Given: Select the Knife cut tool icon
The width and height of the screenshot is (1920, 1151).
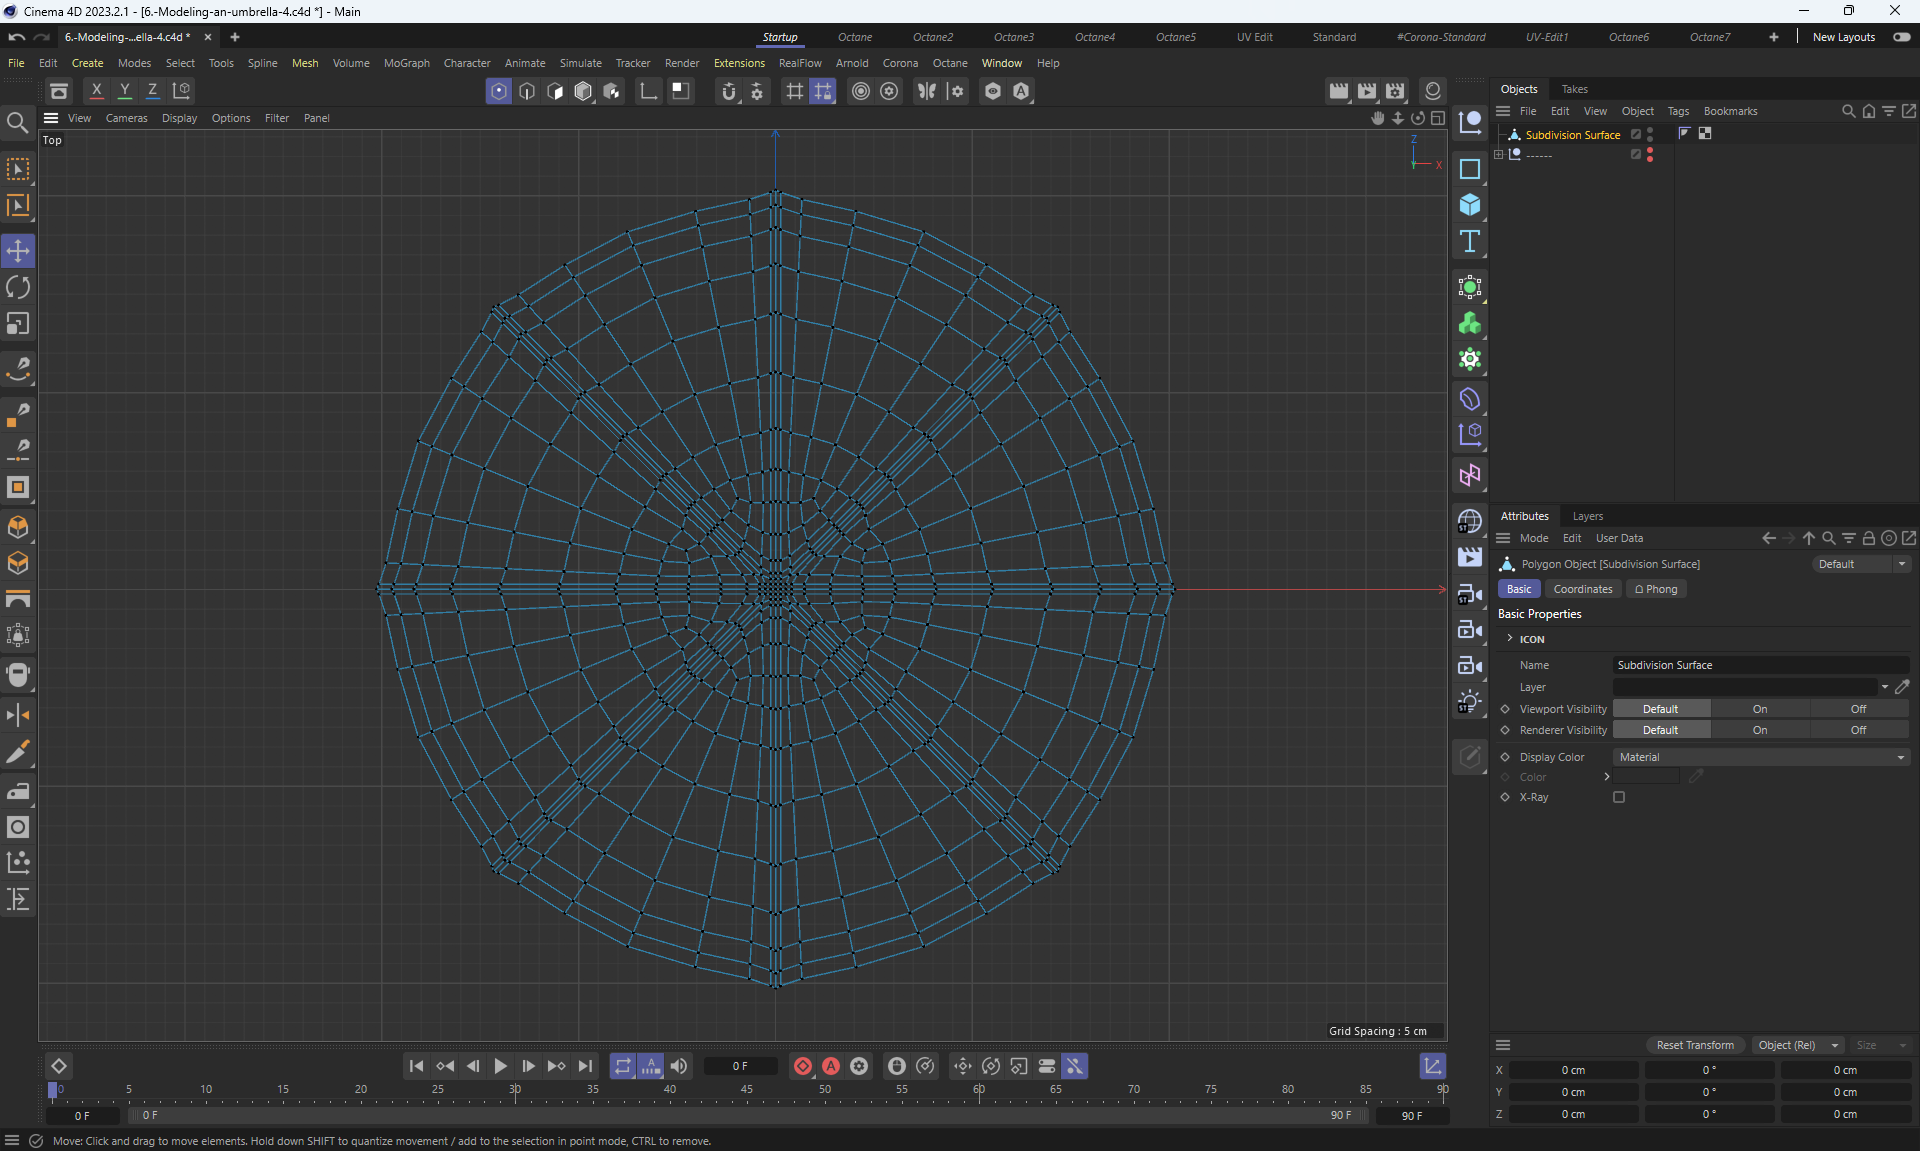Looking at the screenshot, I should tap(18, 752).
